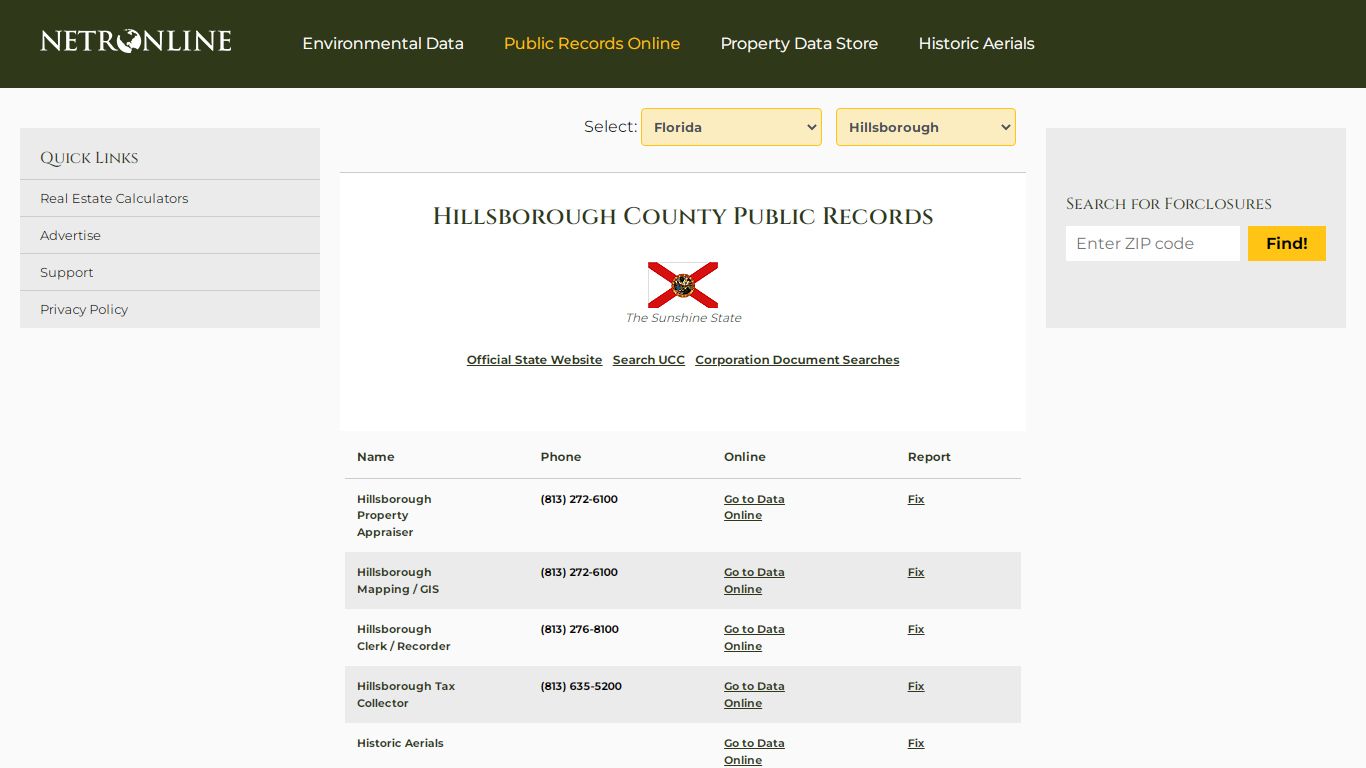Open Environmental Data menu
The image size is (1366, 768).
coord(383,44)
